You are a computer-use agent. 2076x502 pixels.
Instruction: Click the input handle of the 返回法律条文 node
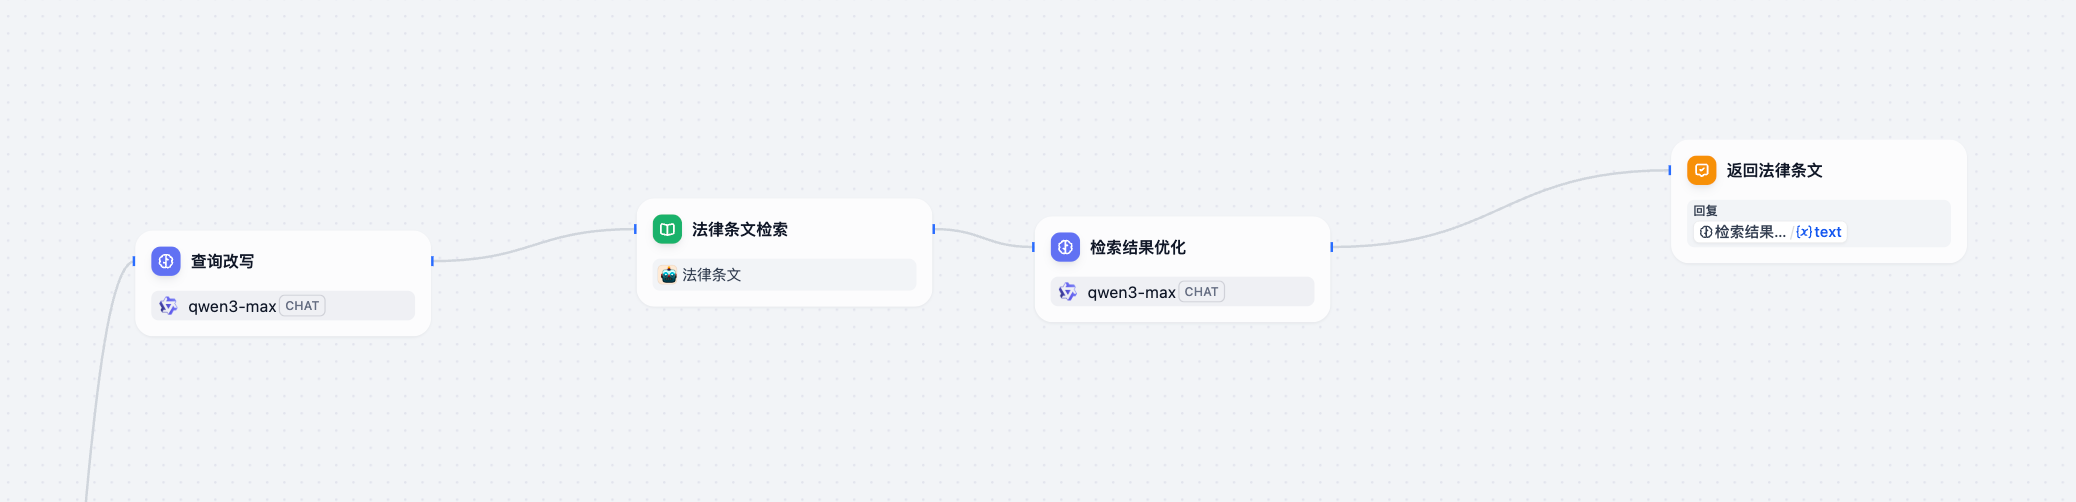pyautogui.click(x=1670, y=170)
